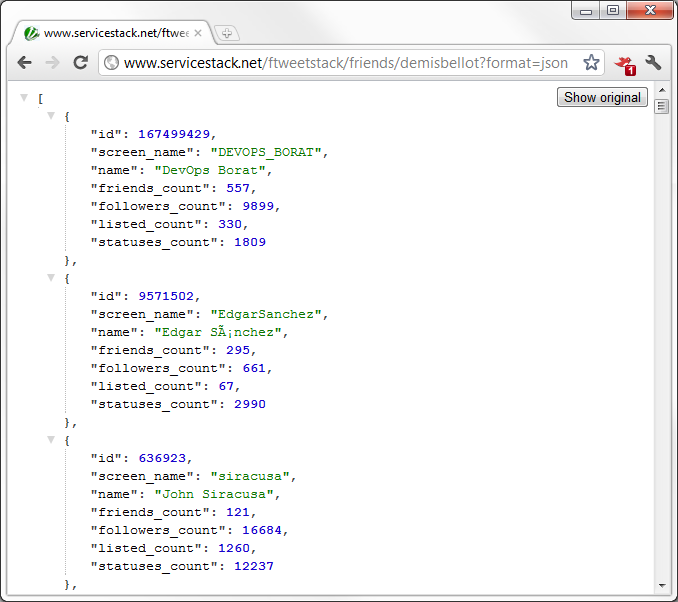Click the friends_count value 295
Image resolution: width=678 pixels, height=602 pixels.
tap(238, 350)
